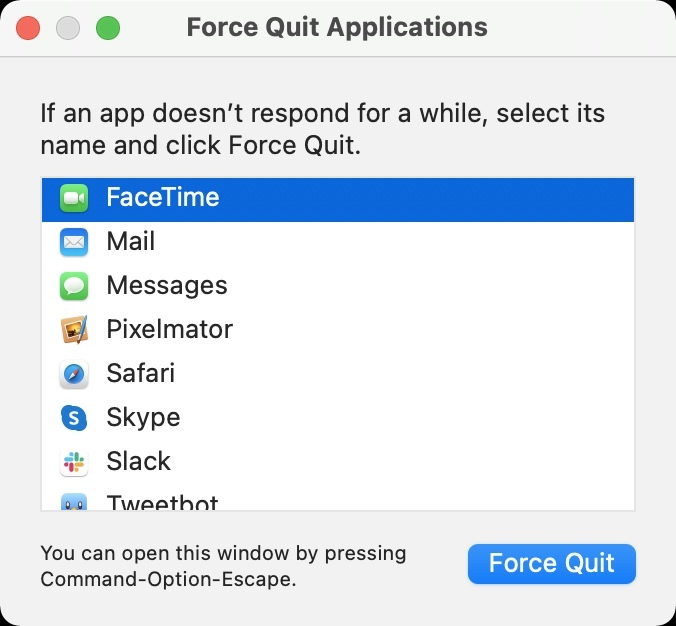Choose Messages from the application list
676x626 pixels.
pos(167,286)
